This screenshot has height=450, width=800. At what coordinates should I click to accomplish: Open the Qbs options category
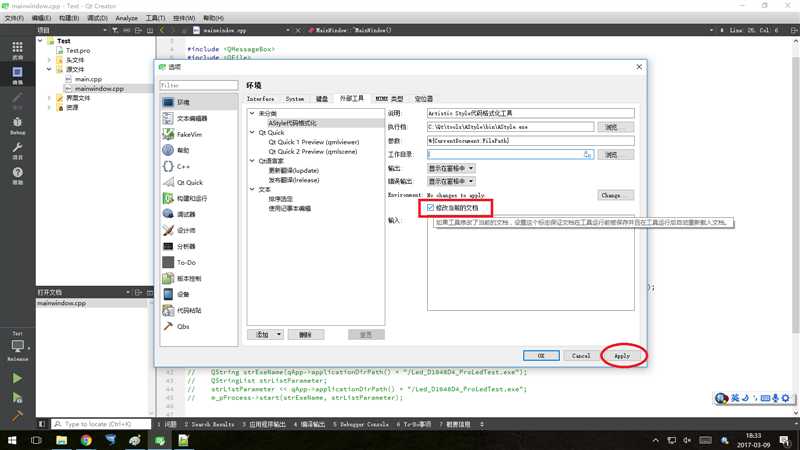pyautogui.click(x=198, y=327)
